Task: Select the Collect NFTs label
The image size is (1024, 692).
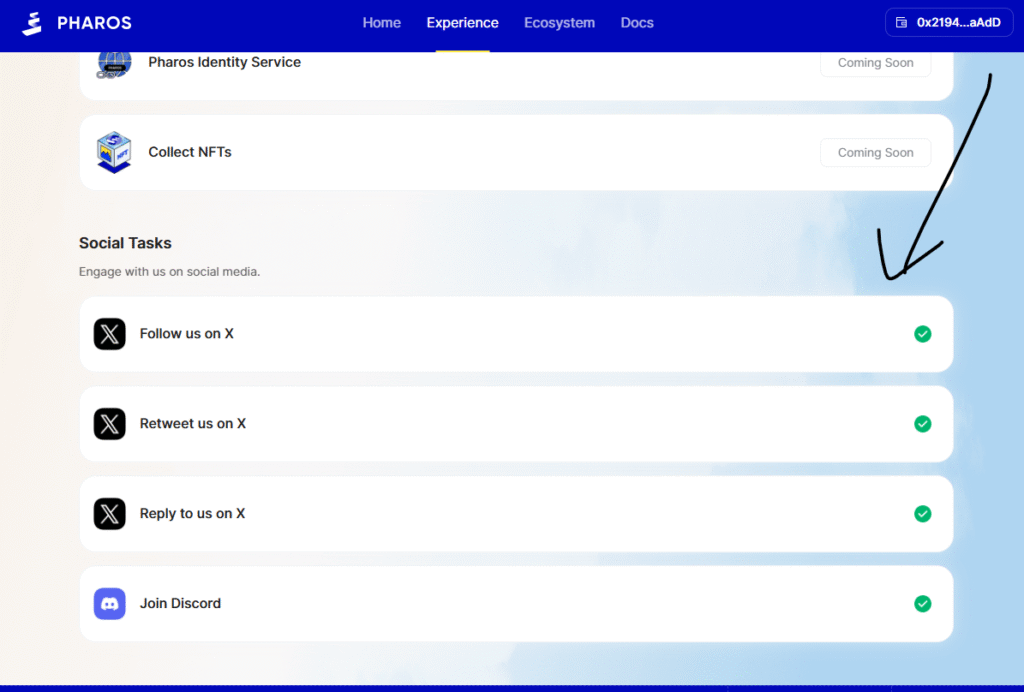Action: (190, 152)
